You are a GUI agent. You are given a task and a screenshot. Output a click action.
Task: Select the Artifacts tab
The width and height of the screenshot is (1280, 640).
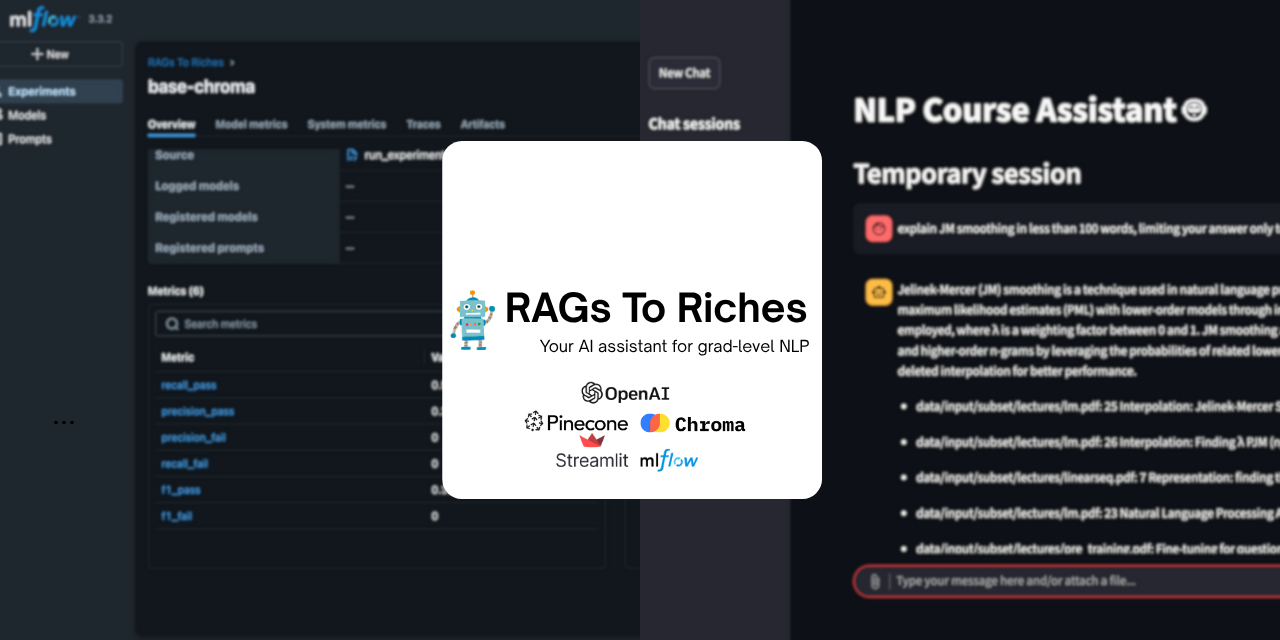(x=482, y=124)
